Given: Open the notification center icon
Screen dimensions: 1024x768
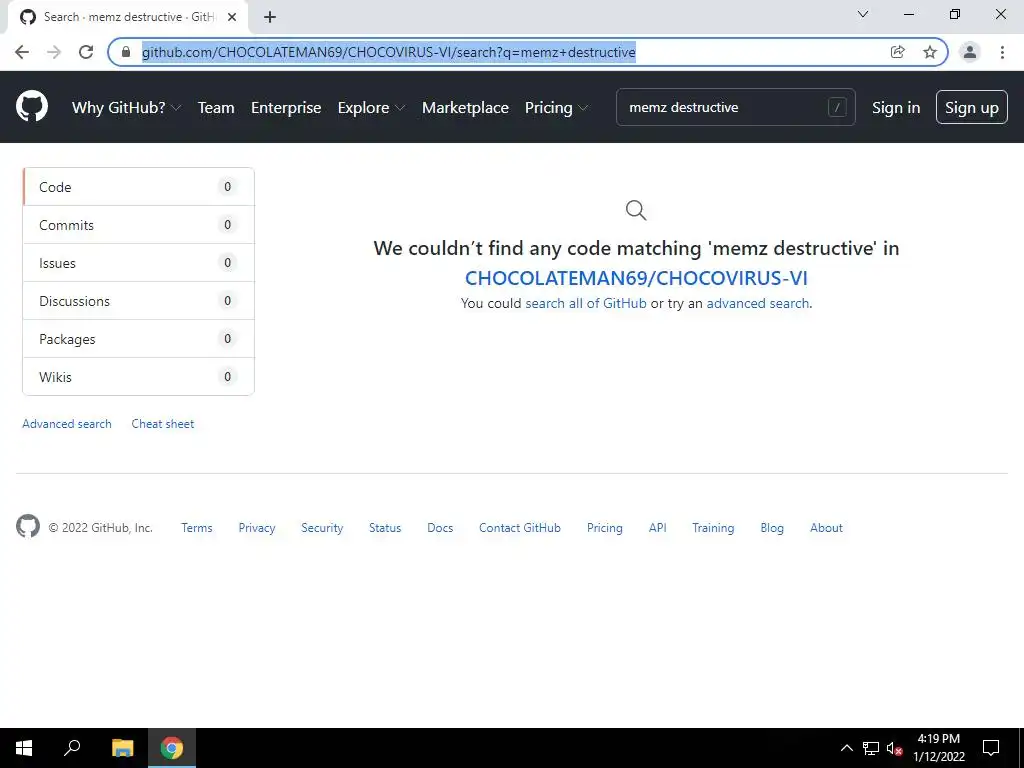Looking at the screenshot, I should (x=991, y=748).
